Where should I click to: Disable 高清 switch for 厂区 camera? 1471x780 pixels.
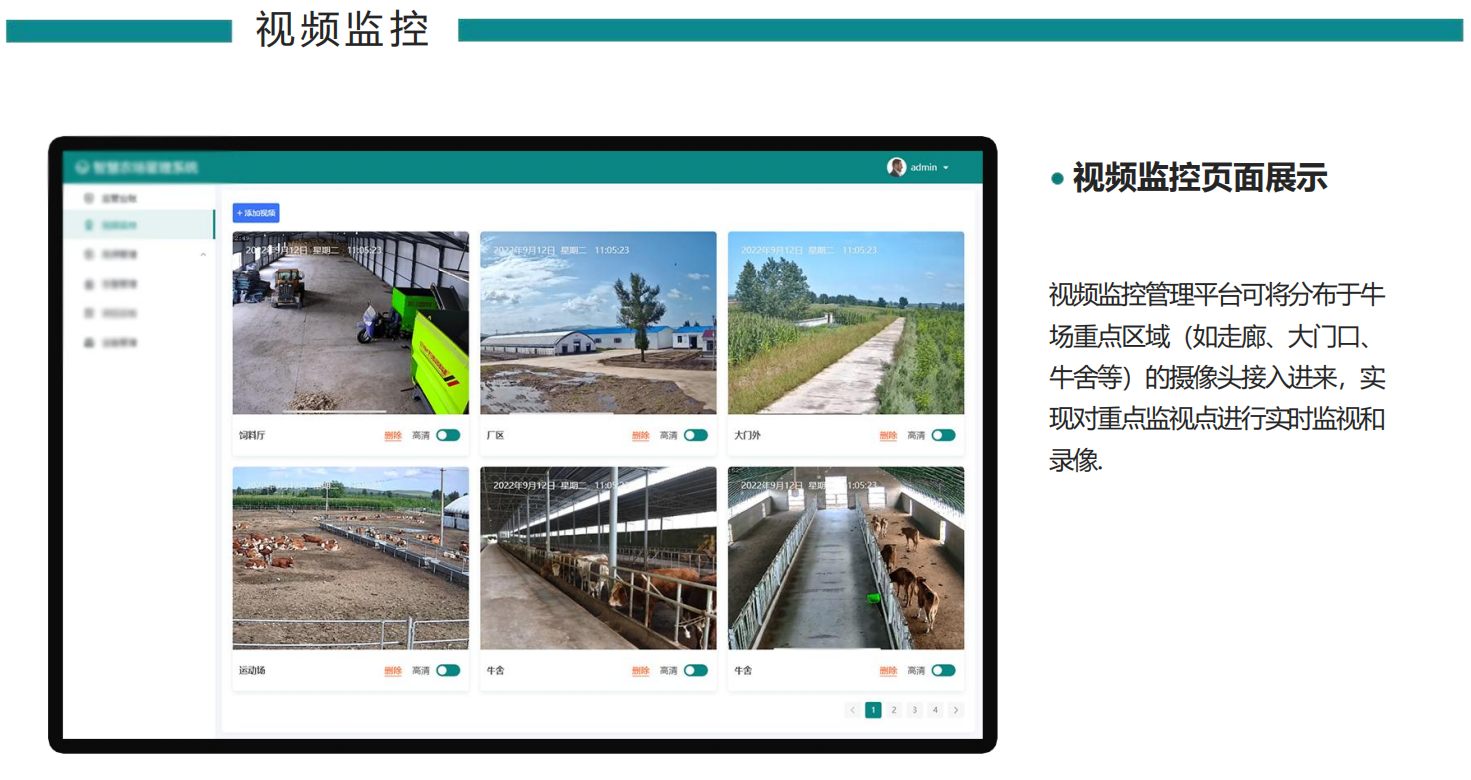point(696,436)
